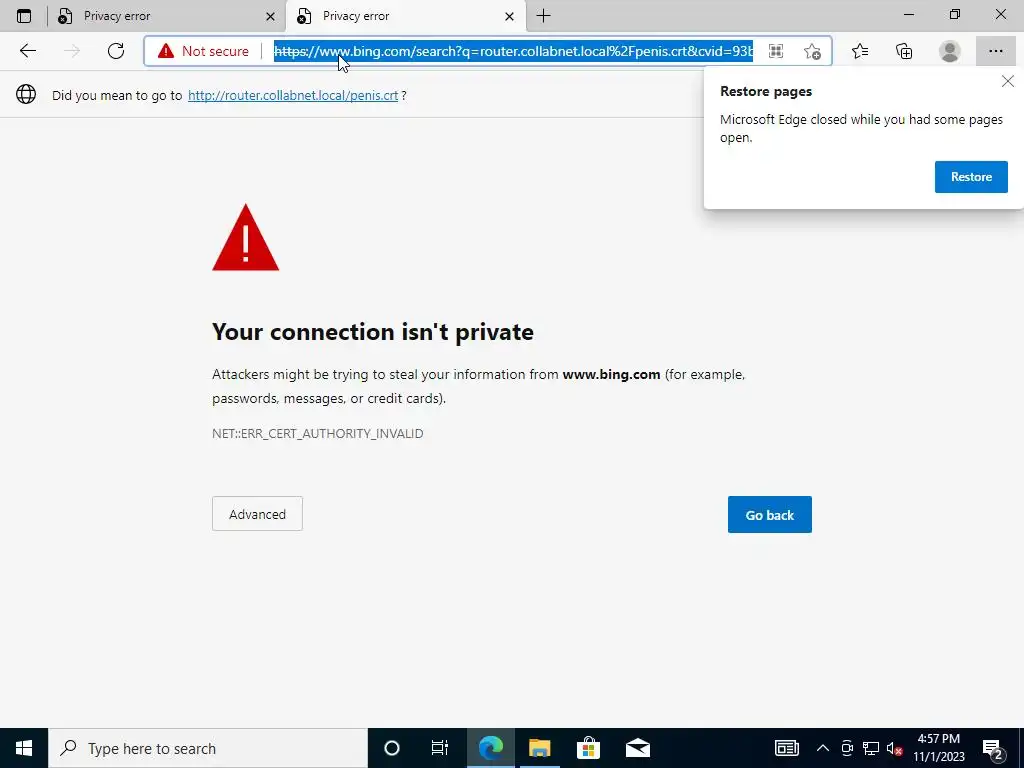1024x768 pixels.
Task: Click the Not secure warning indicator
Action: point(203,51)
